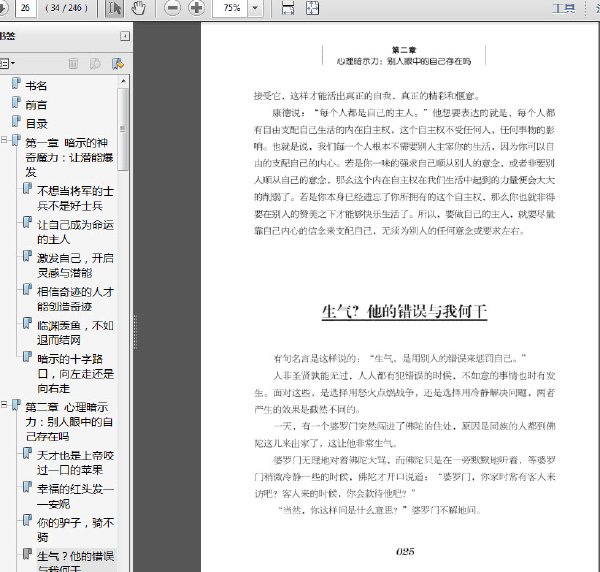Click the bookmarks panel scrollbar thumb
This screenshot has width=600, height=572.
pyautogui.click(x=123, y=129)
